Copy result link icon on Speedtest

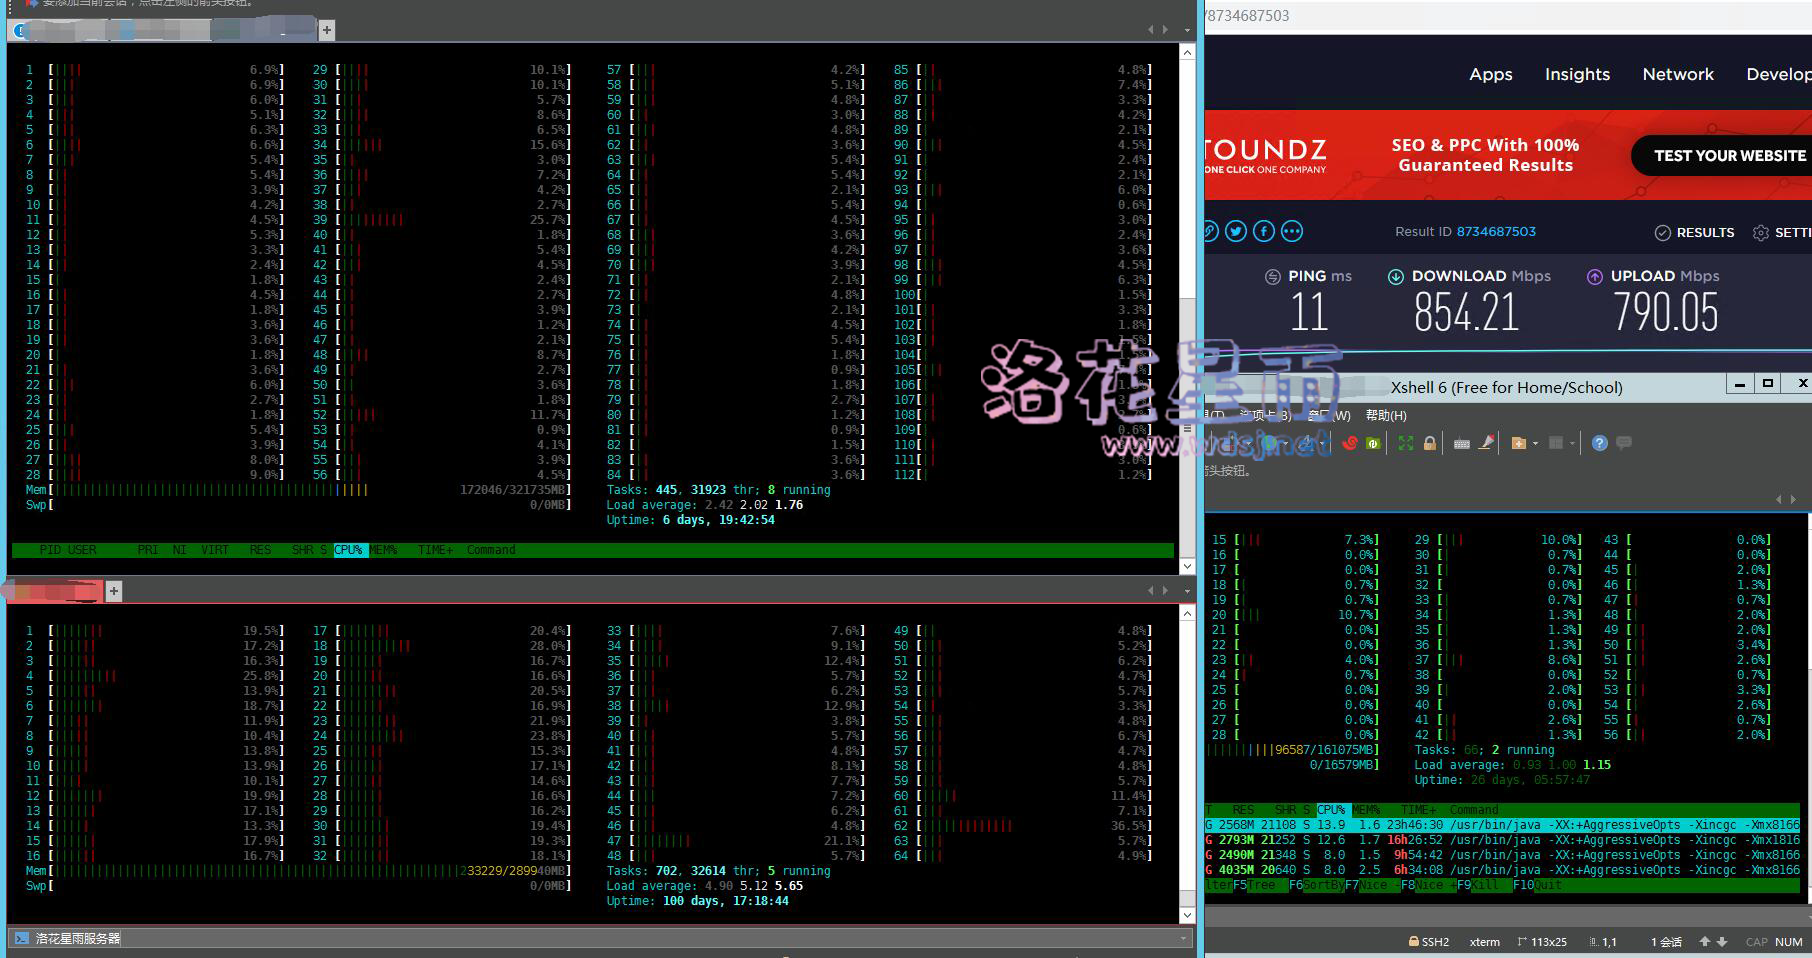pos(1210,231)
